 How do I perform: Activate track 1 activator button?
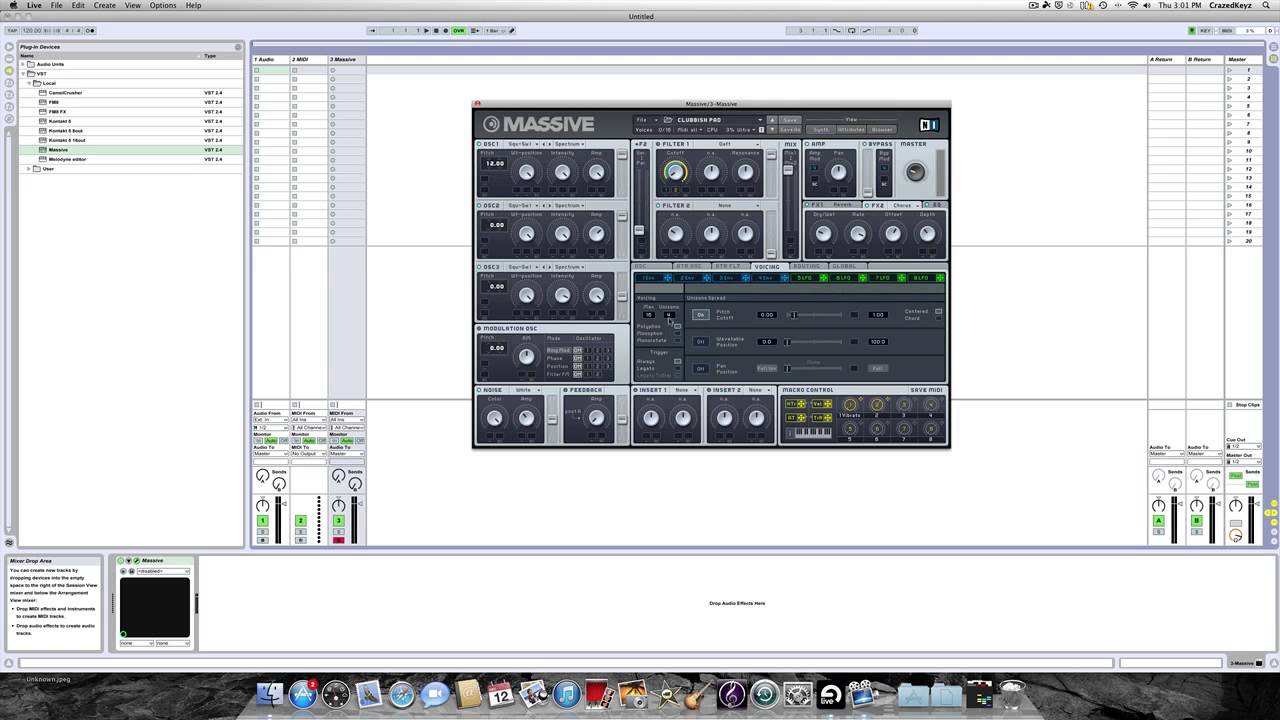click(x=263, y=520)
